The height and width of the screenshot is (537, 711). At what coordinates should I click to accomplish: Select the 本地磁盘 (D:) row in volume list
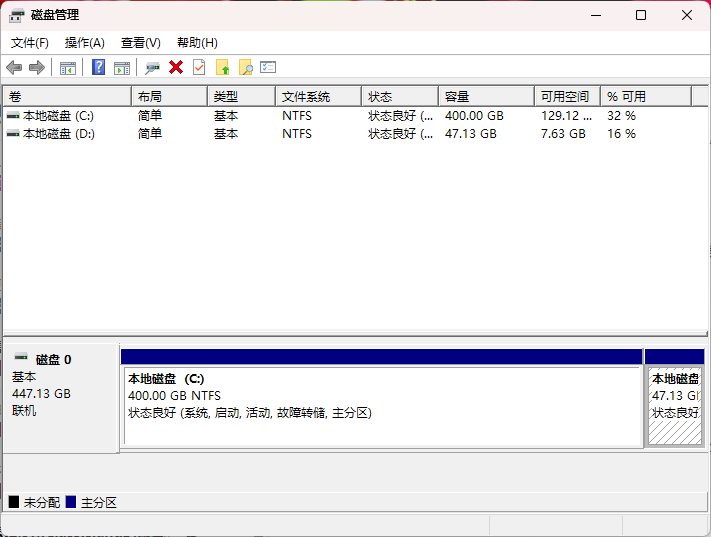click(58, 133)
